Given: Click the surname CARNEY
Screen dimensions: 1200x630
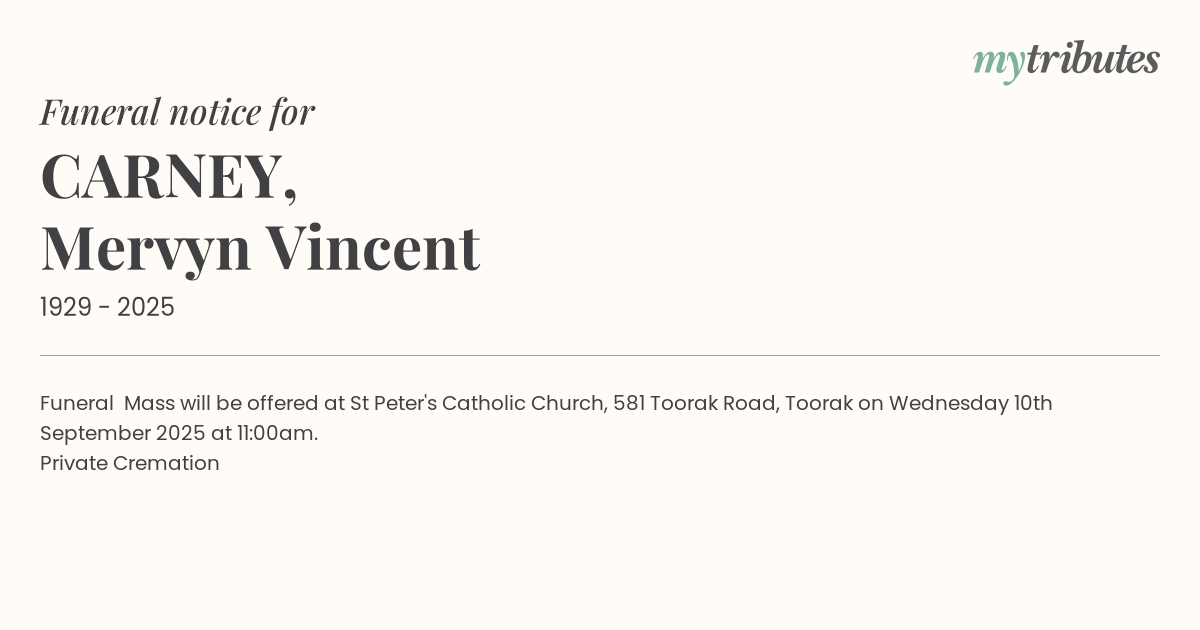Looking at the screenshot, I should point(161,176).
